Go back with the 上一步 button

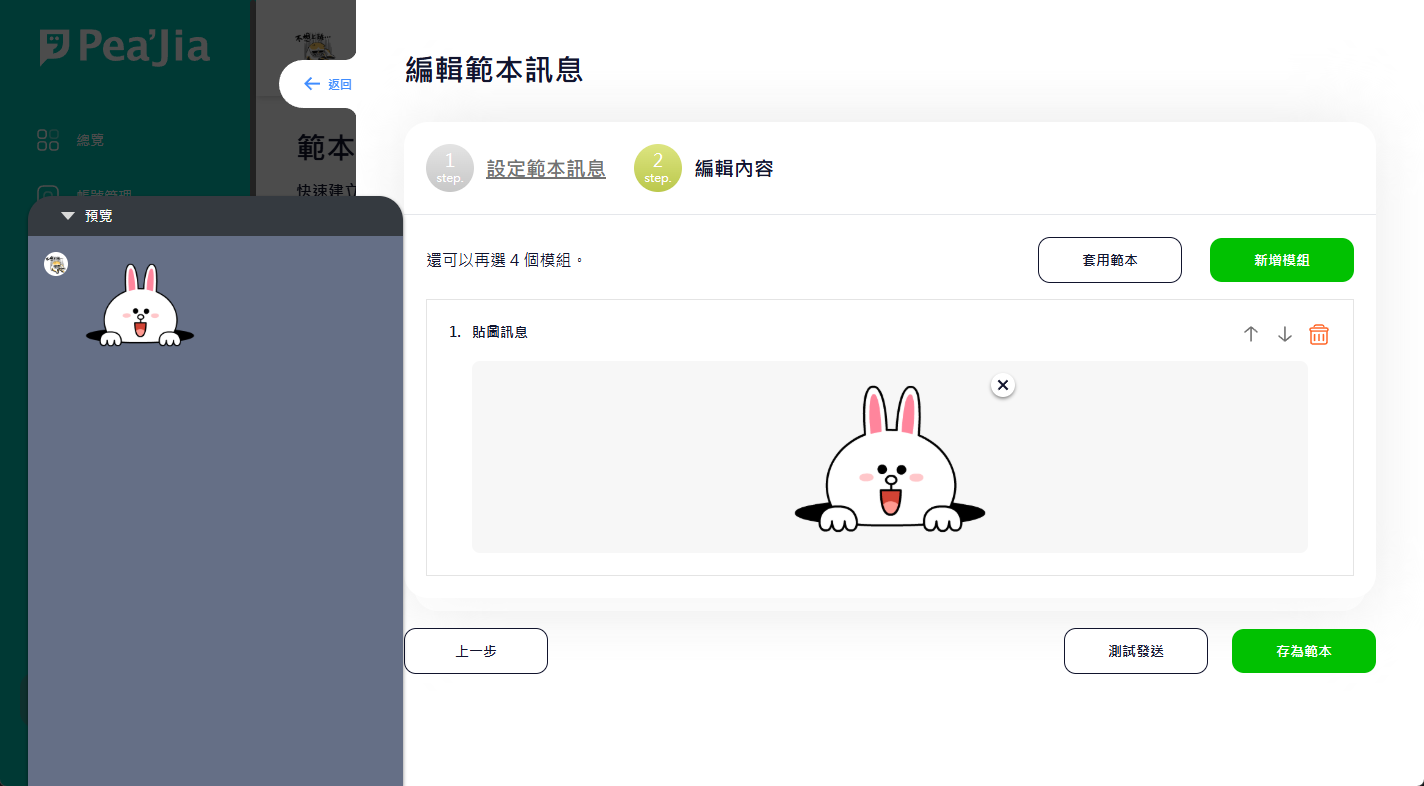coord(476,651)
